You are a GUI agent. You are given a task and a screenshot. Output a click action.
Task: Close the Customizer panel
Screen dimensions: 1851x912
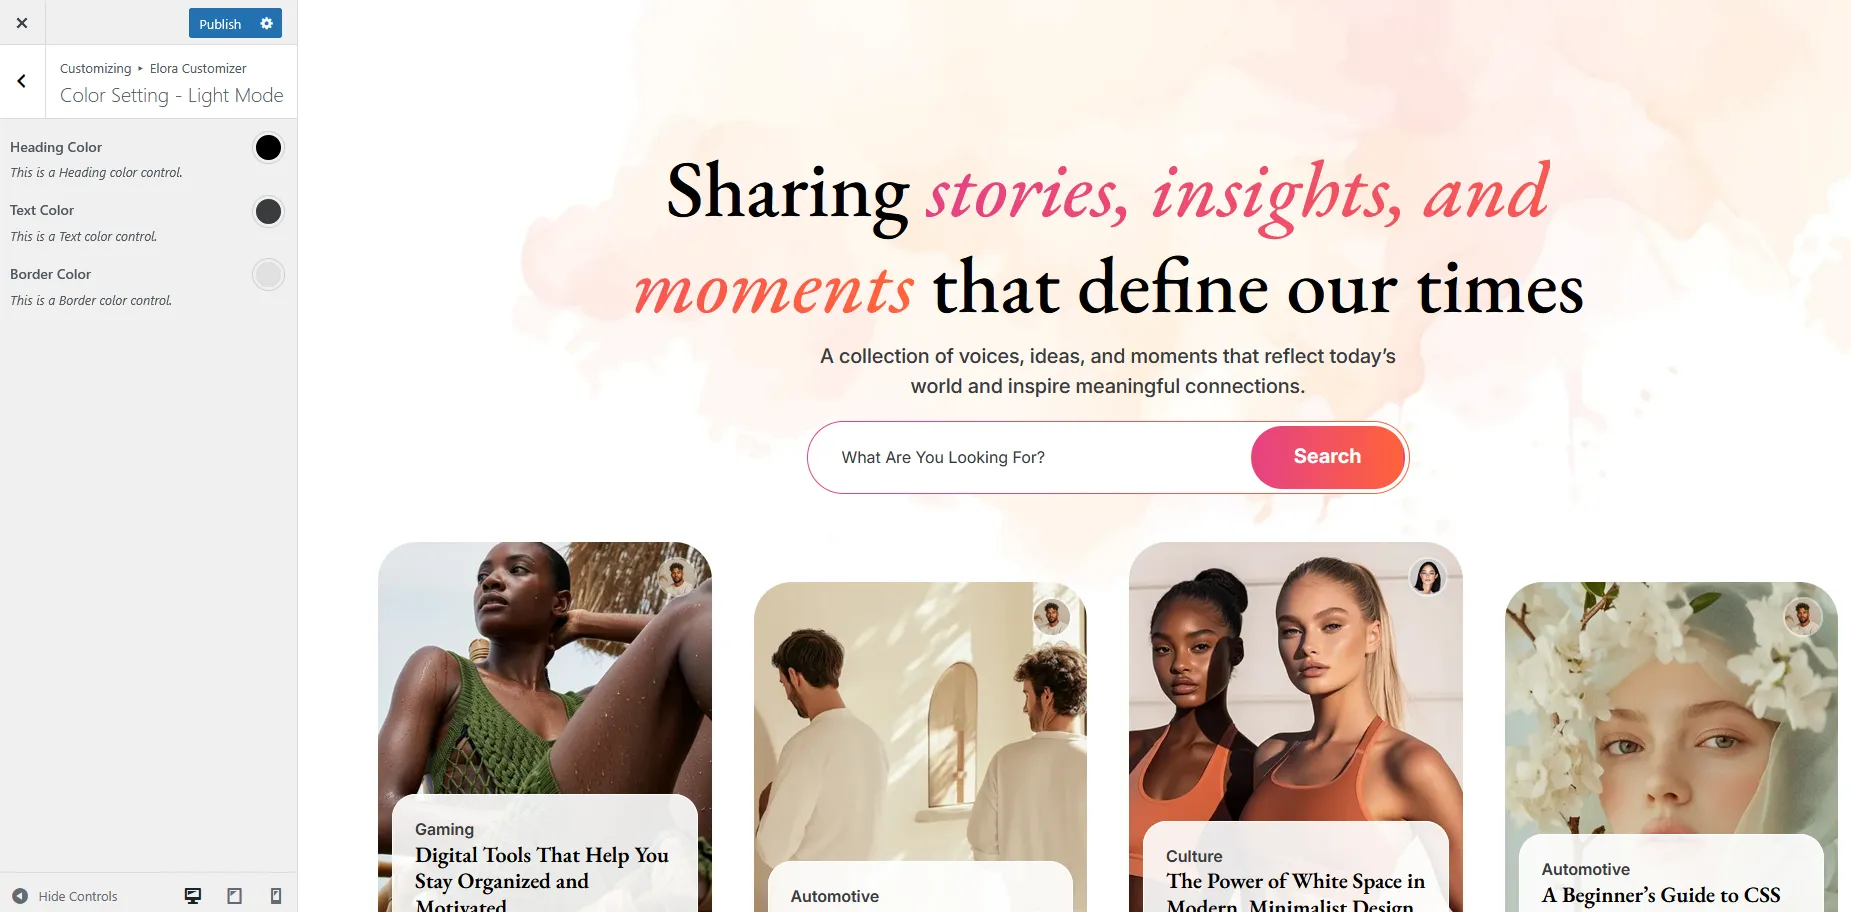point(22,22)
